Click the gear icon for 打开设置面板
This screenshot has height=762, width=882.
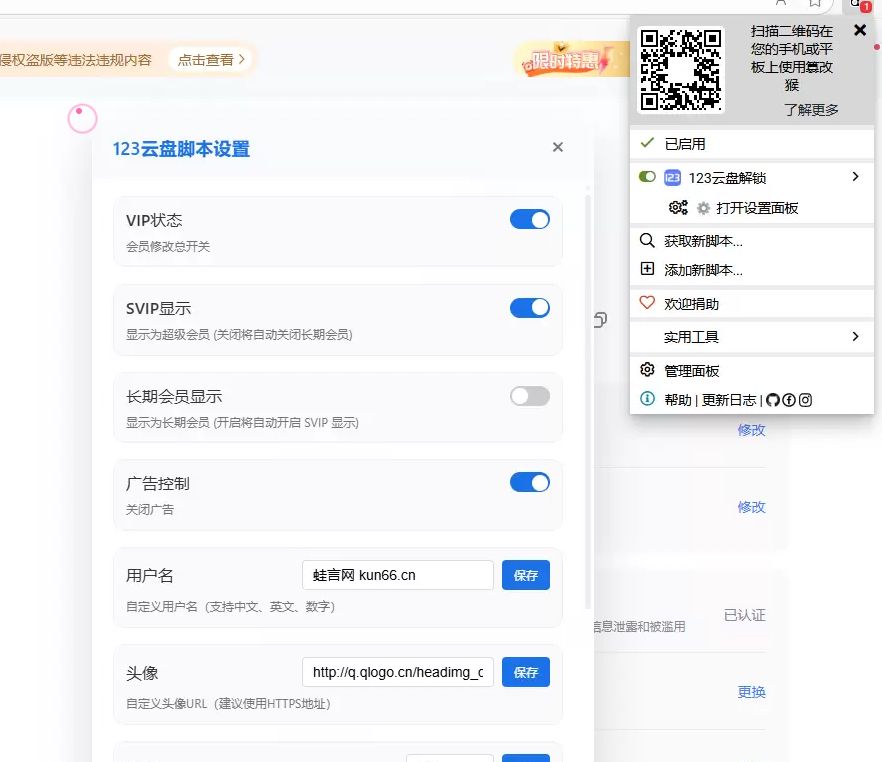pos(702,208)
